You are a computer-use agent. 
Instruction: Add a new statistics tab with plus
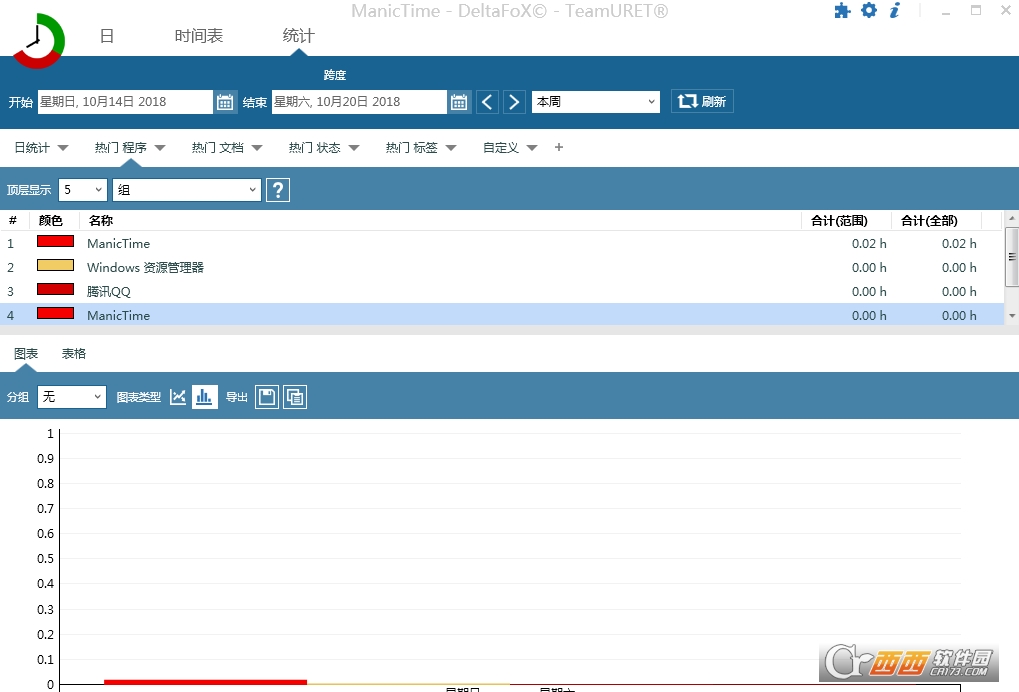pos(559,147)
